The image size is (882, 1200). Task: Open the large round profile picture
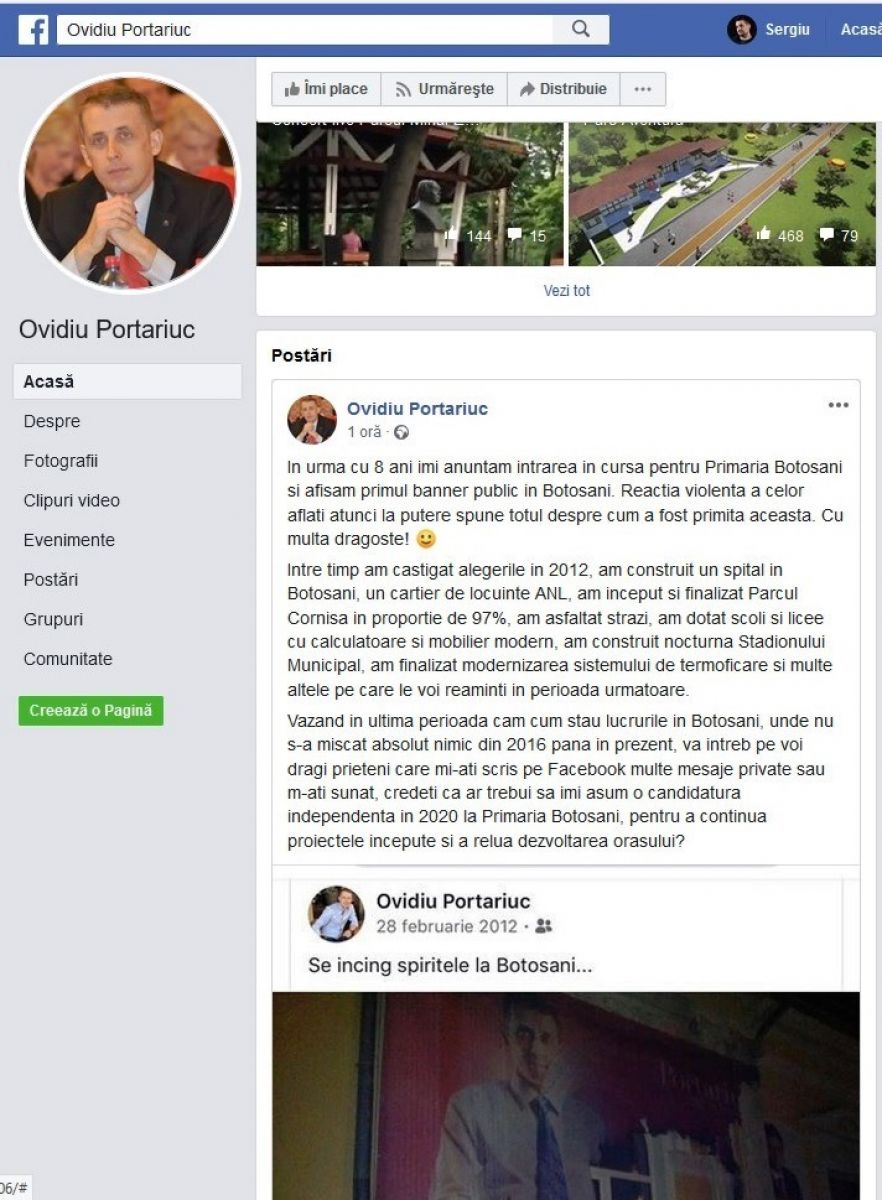tap(130, 183)
